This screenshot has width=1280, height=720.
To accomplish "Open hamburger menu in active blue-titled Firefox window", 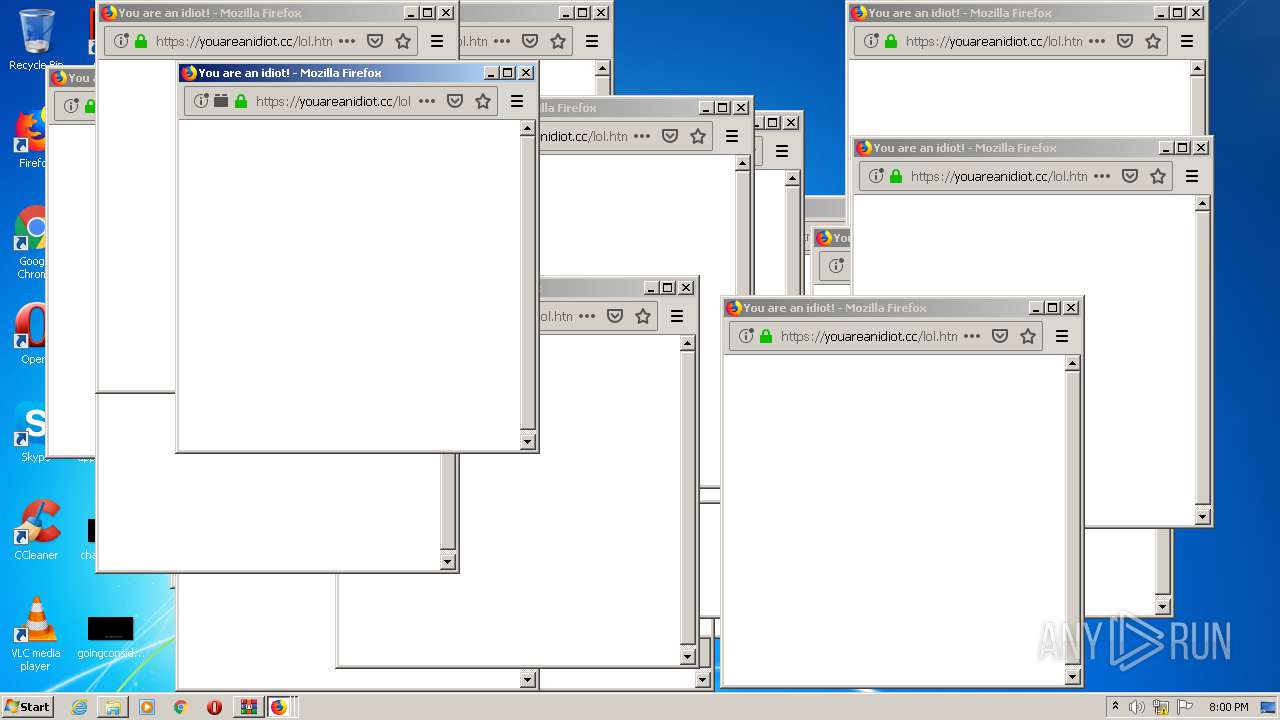I will click(x=517, y=101).
